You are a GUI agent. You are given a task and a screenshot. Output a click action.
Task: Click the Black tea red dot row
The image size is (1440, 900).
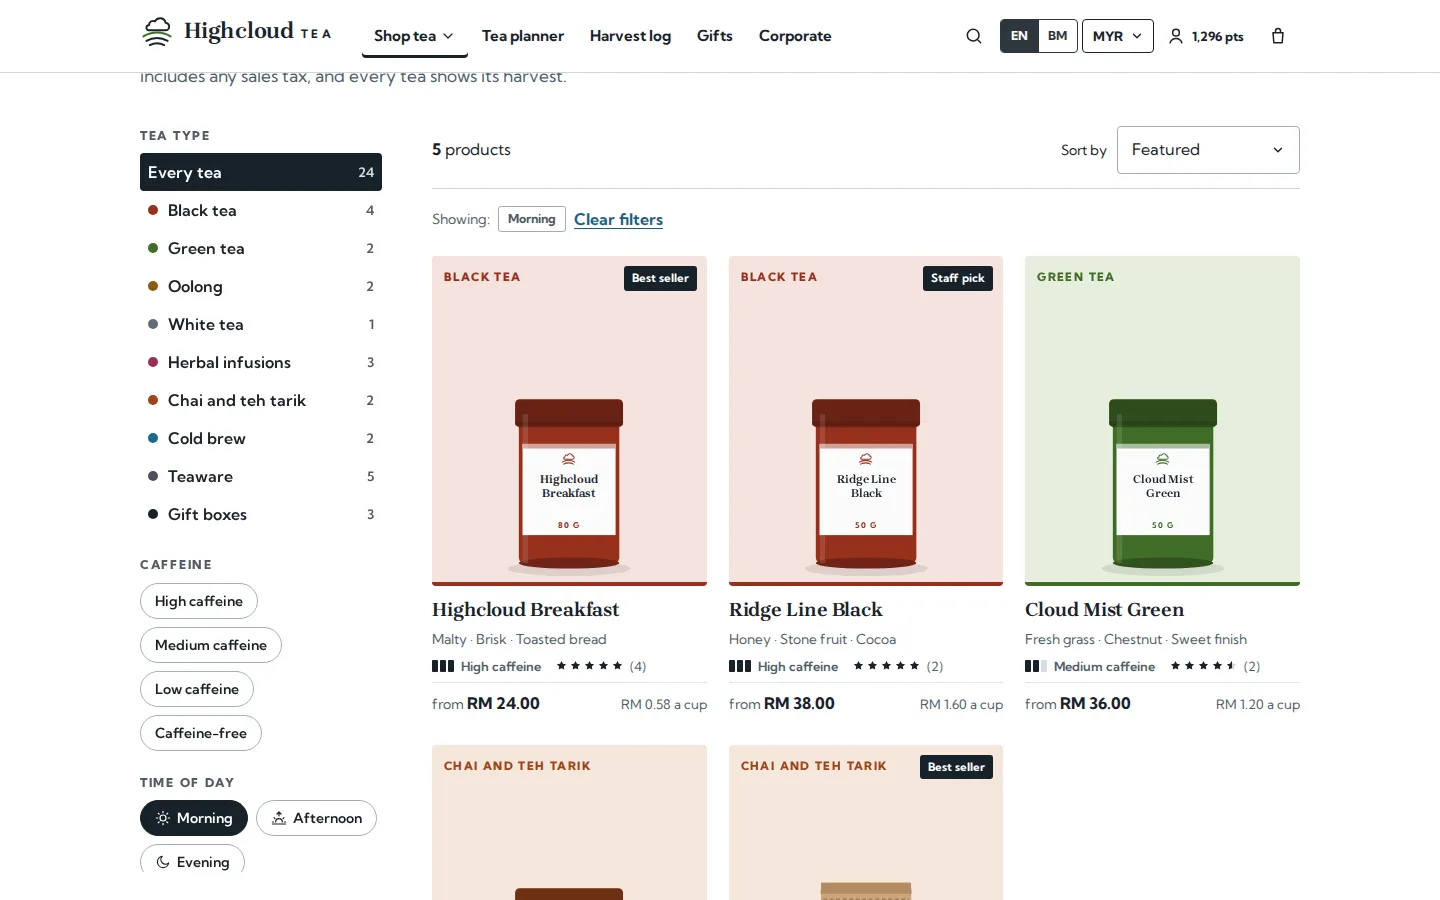click(x=261, y=210)
